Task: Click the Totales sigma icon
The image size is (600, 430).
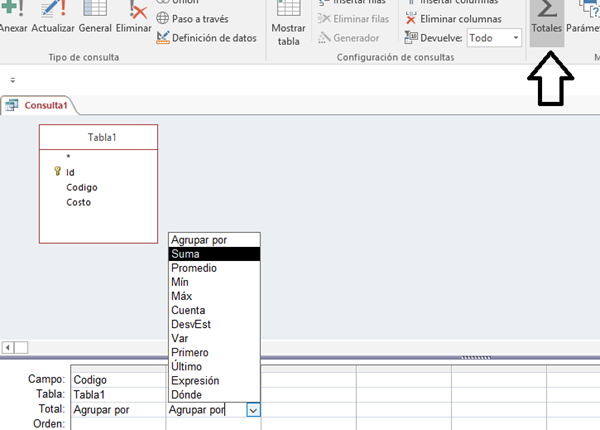Action: [x=546, y=12]
